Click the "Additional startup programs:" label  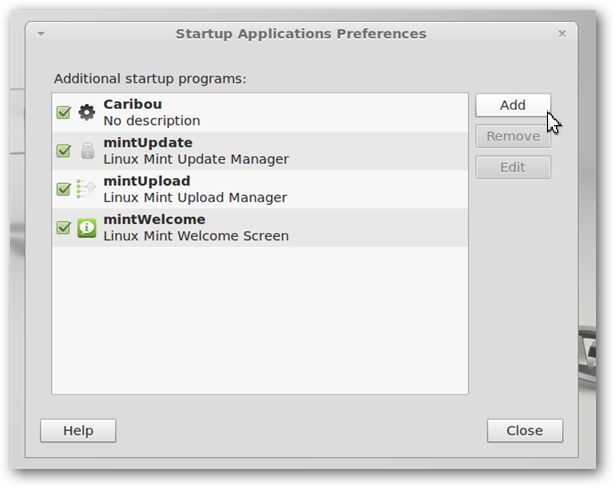[150, 79]
